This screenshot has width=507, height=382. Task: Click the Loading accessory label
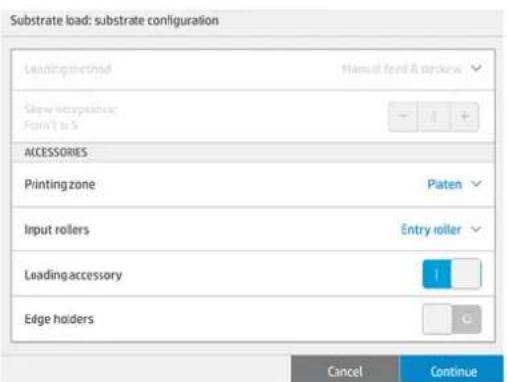tap(73, 275)
